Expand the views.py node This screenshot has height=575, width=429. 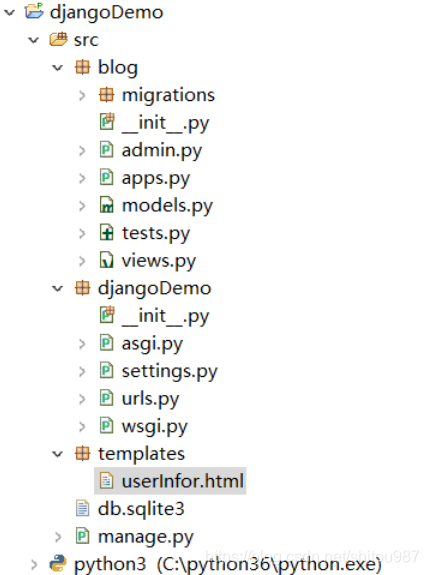tap(82, 261)
